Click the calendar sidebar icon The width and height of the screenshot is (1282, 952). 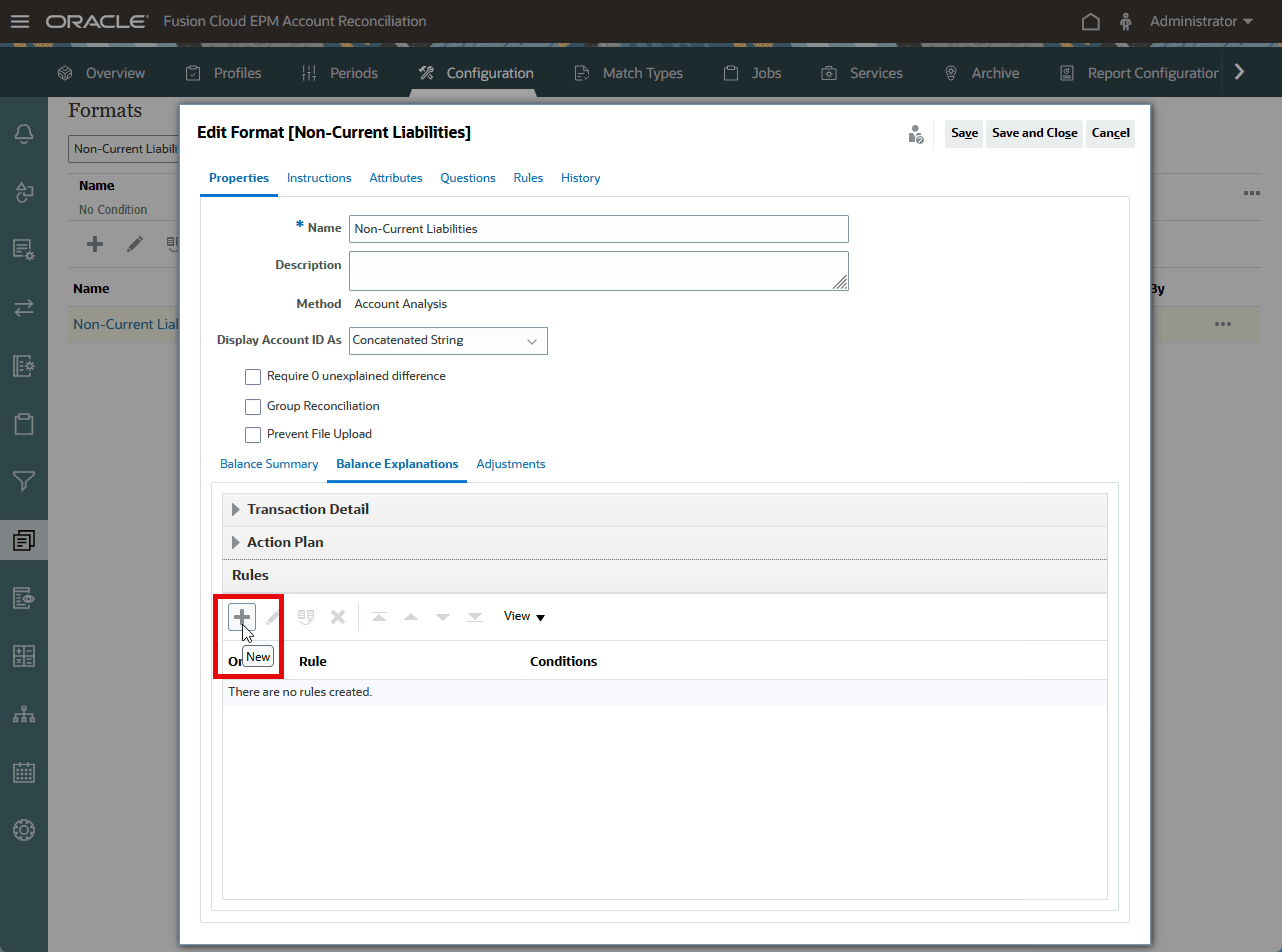tap(24, 772)
